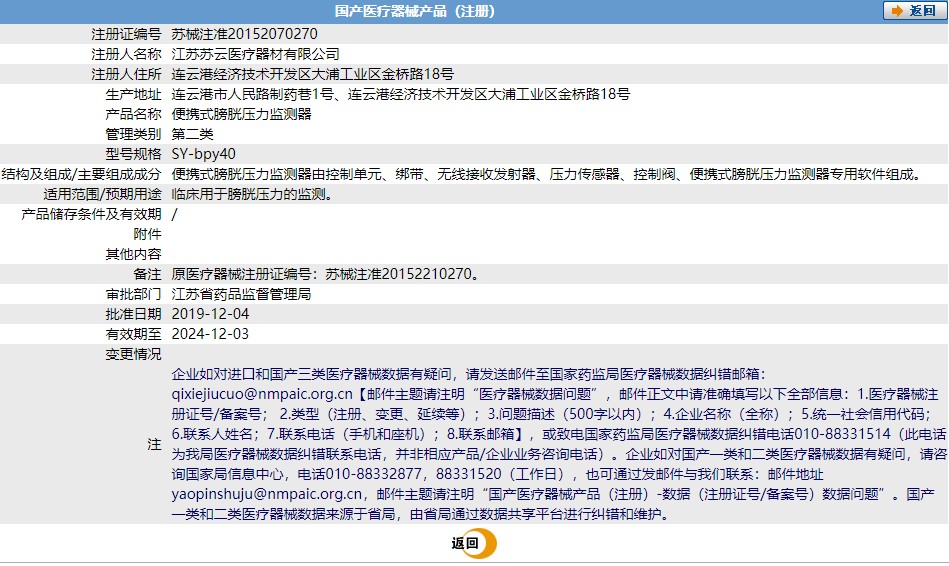
Task: Click the 附件 label
Action: (x=147, y=234)
